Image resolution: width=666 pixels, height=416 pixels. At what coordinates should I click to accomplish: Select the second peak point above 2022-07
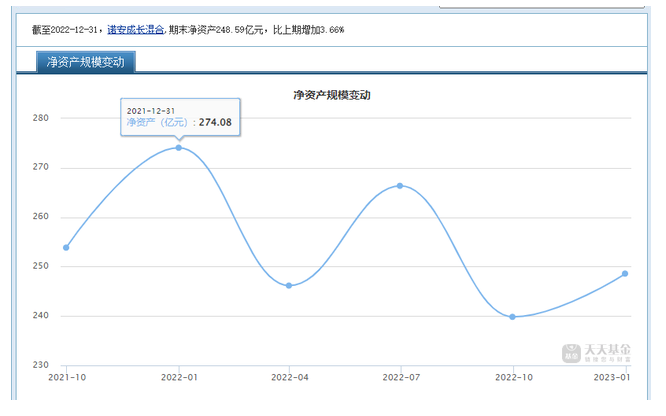point(400,186)
